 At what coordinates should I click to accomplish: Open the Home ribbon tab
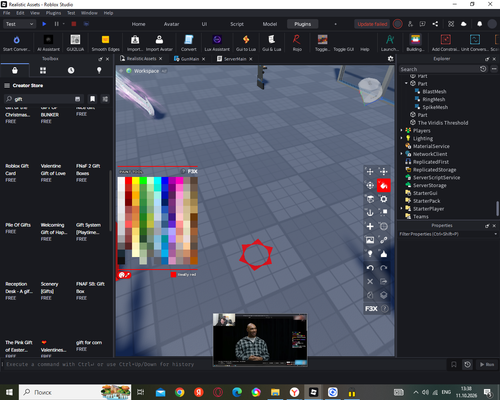(138, 24)
